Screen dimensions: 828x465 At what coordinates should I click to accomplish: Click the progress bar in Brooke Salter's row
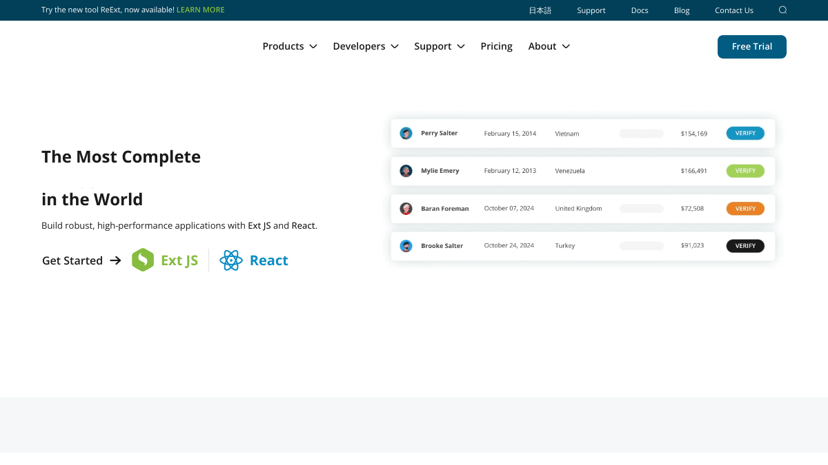[642, 245]
